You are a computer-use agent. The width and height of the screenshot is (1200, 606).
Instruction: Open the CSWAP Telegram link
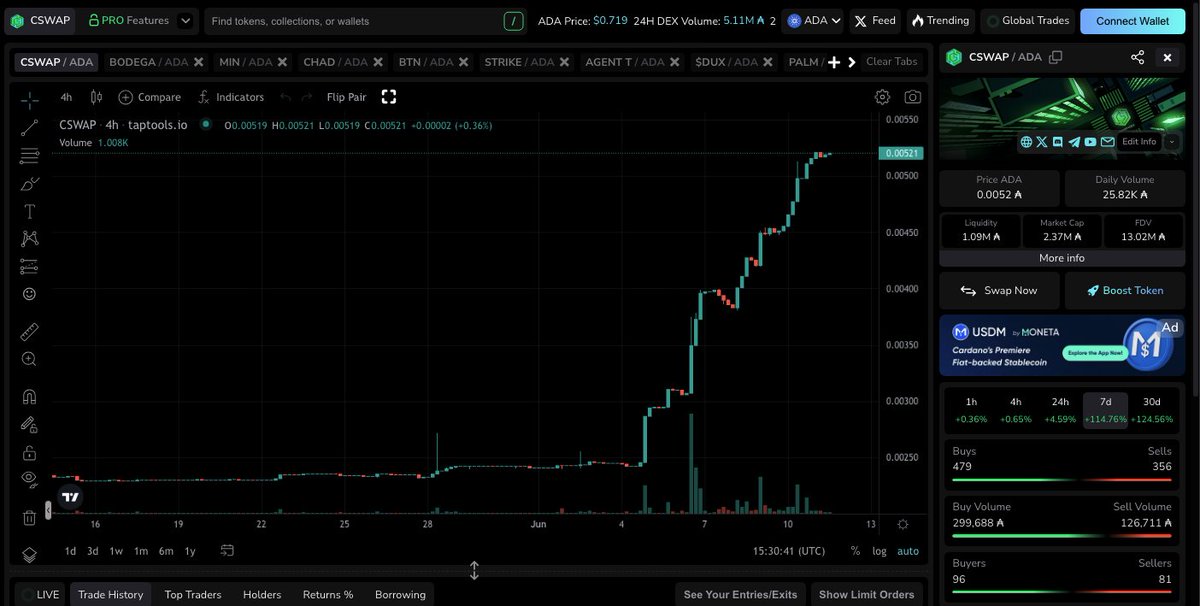(1074, 142)
